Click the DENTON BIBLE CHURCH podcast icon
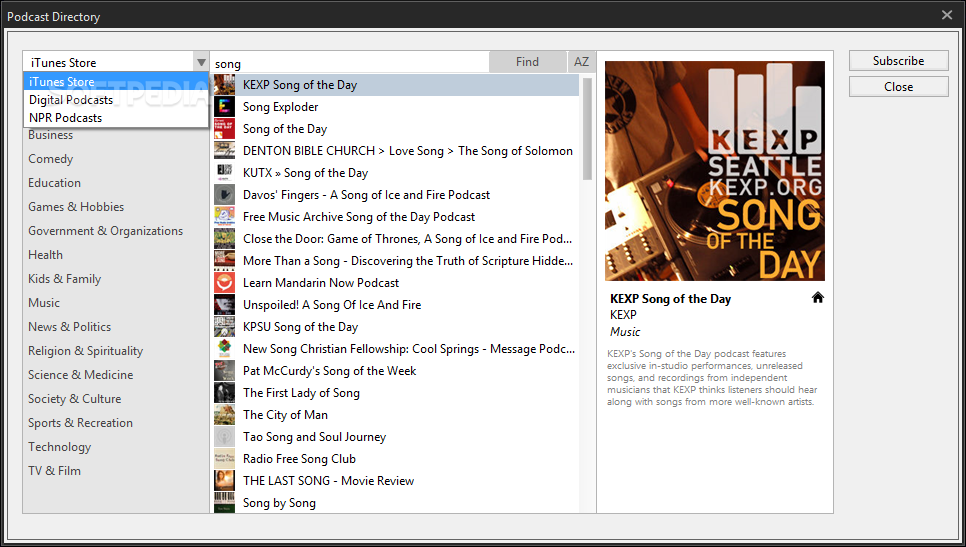966x547 pixels. click(224, 150)
